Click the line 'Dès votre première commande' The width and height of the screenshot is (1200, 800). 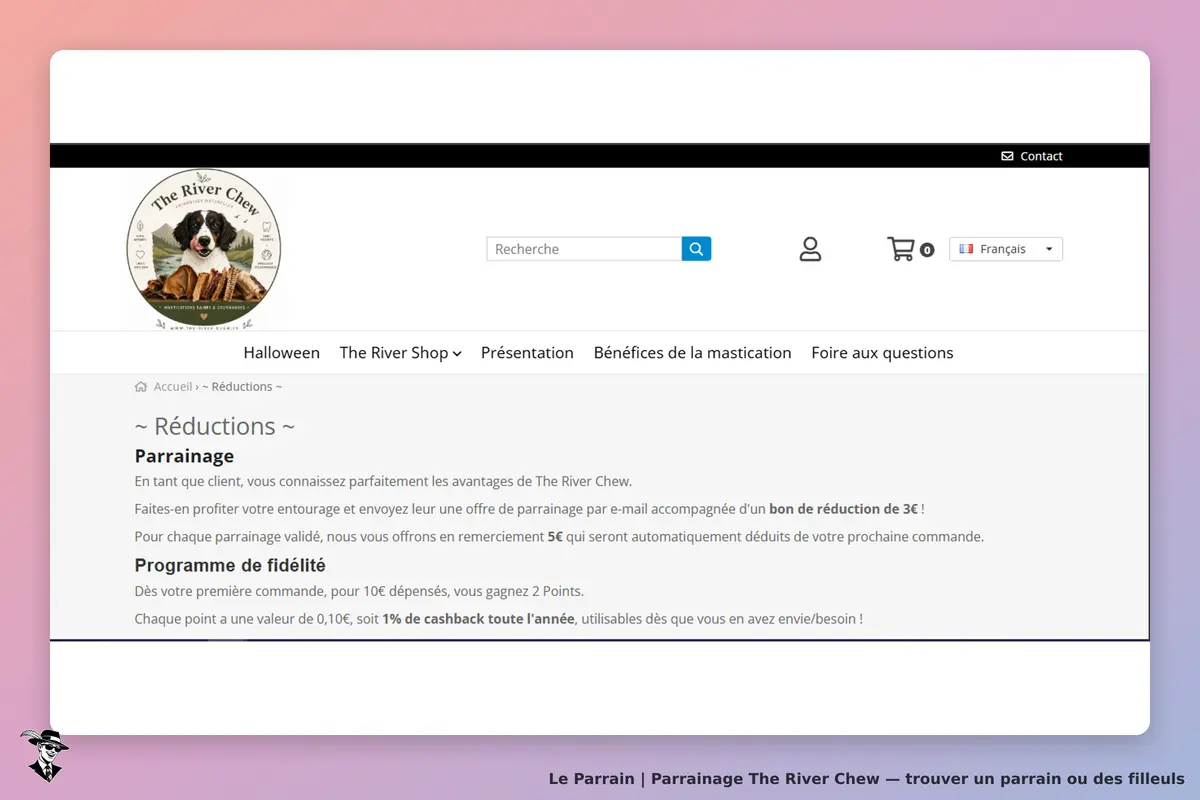pyautogui.click(x=359, y=591)
